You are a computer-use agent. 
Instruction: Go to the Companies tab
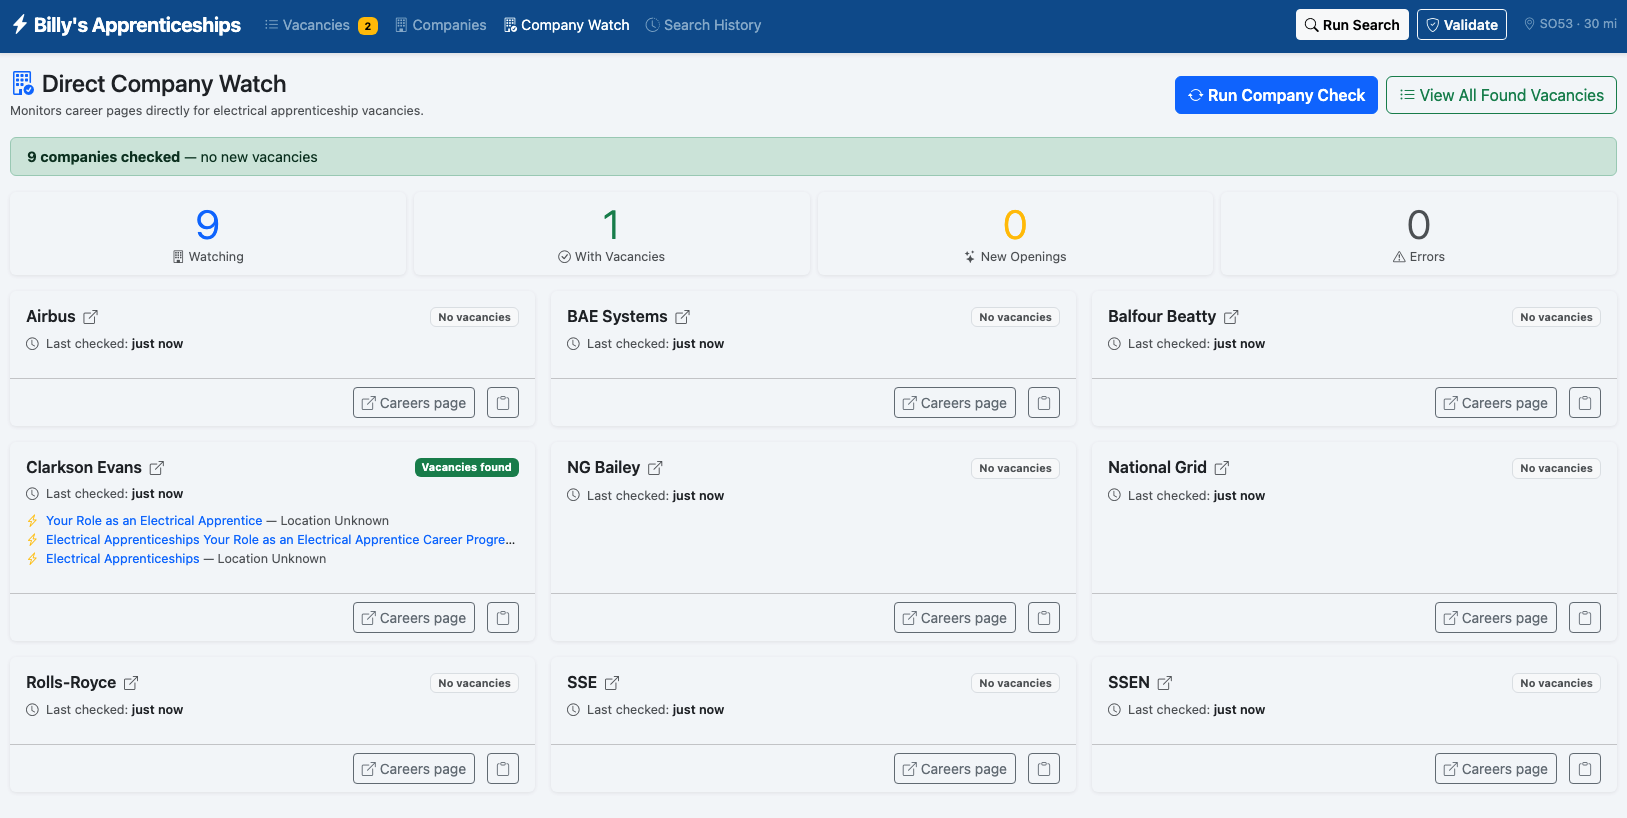pos(441,25)
